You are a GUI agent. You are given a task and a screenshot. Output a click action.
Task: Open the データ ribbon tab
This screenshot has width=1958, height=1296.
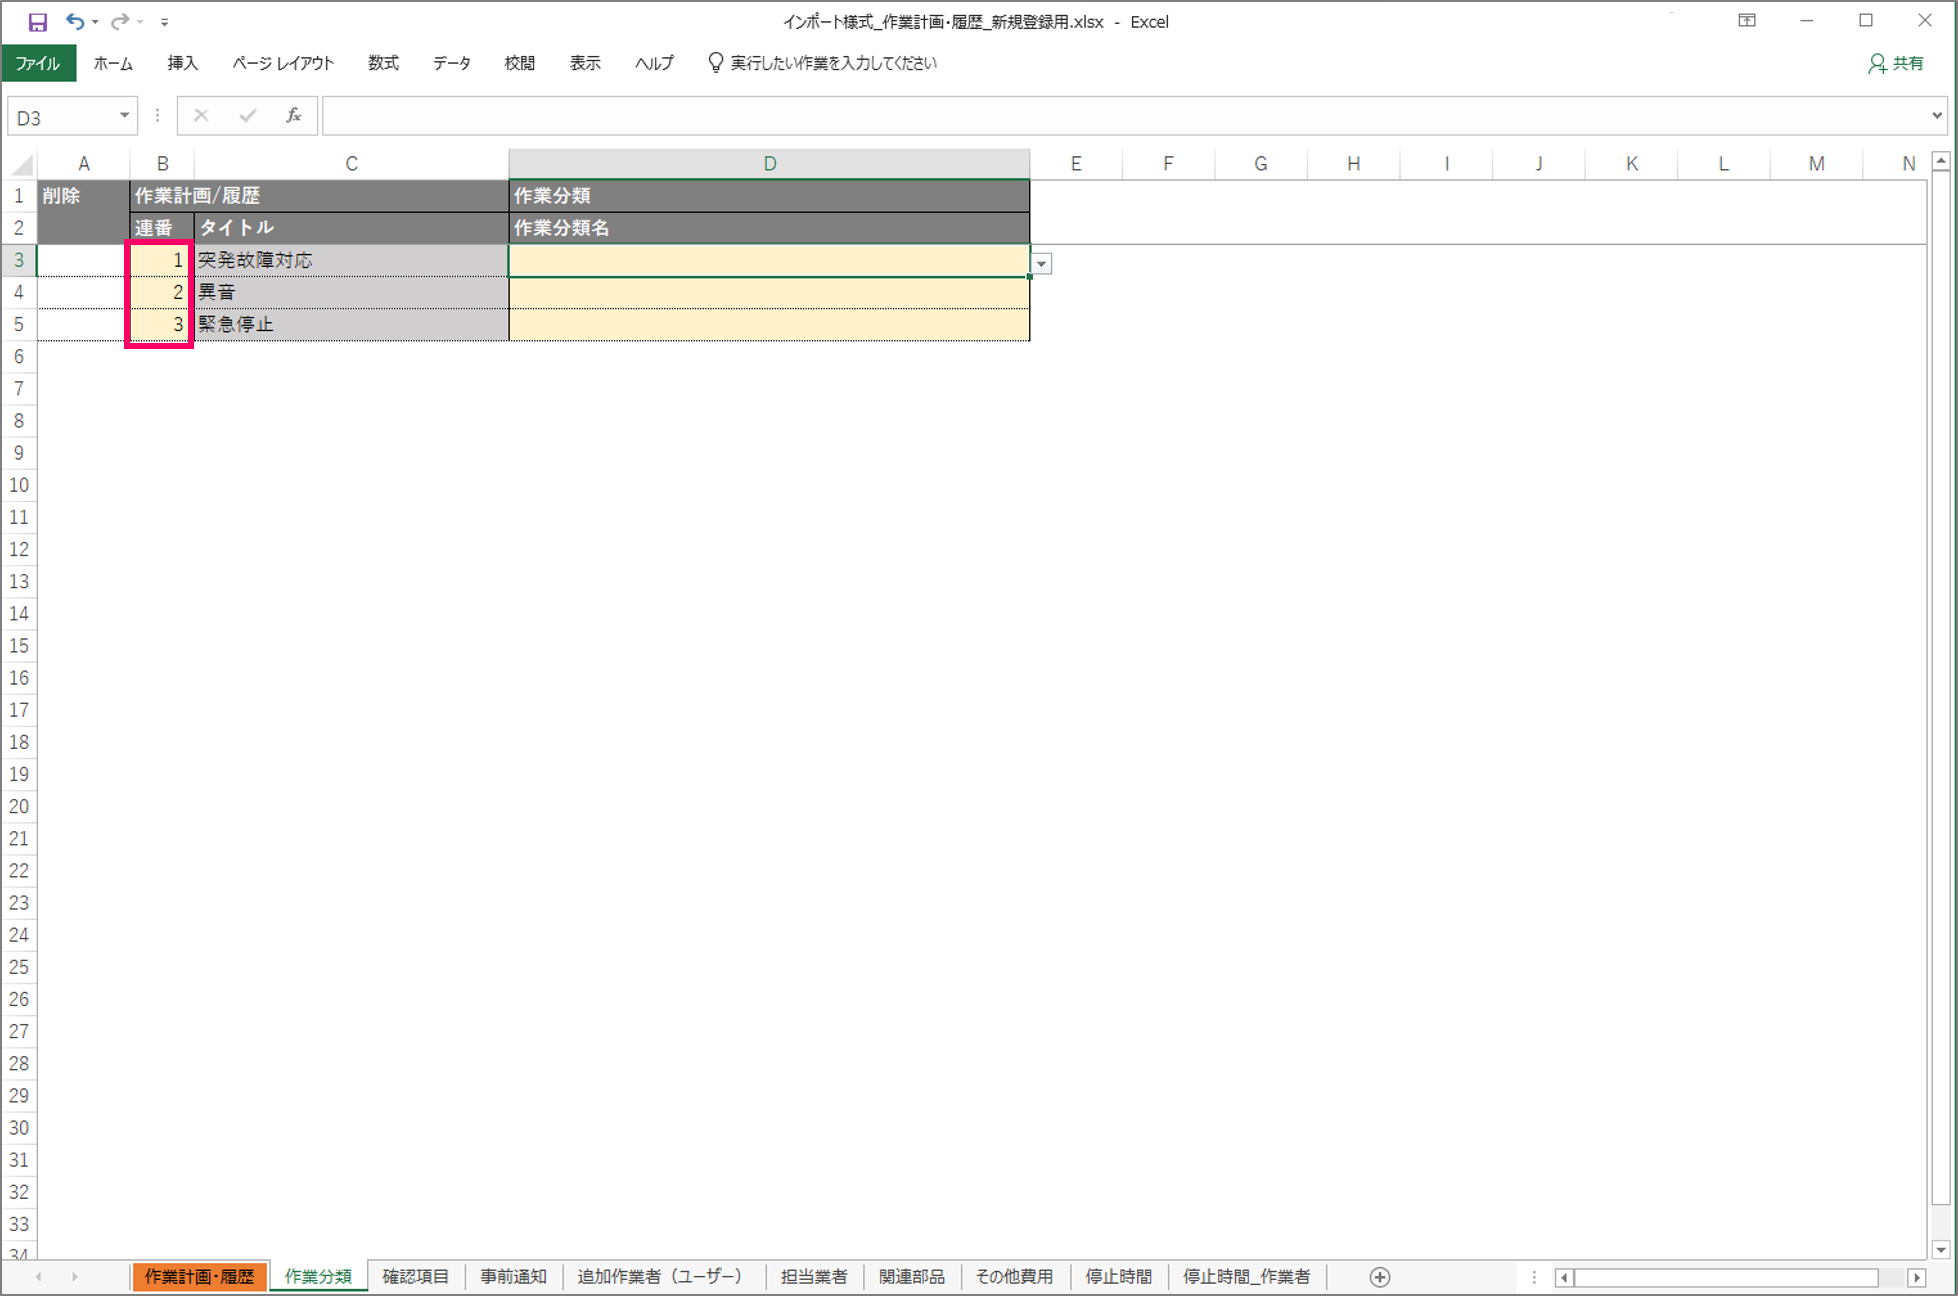451,63
